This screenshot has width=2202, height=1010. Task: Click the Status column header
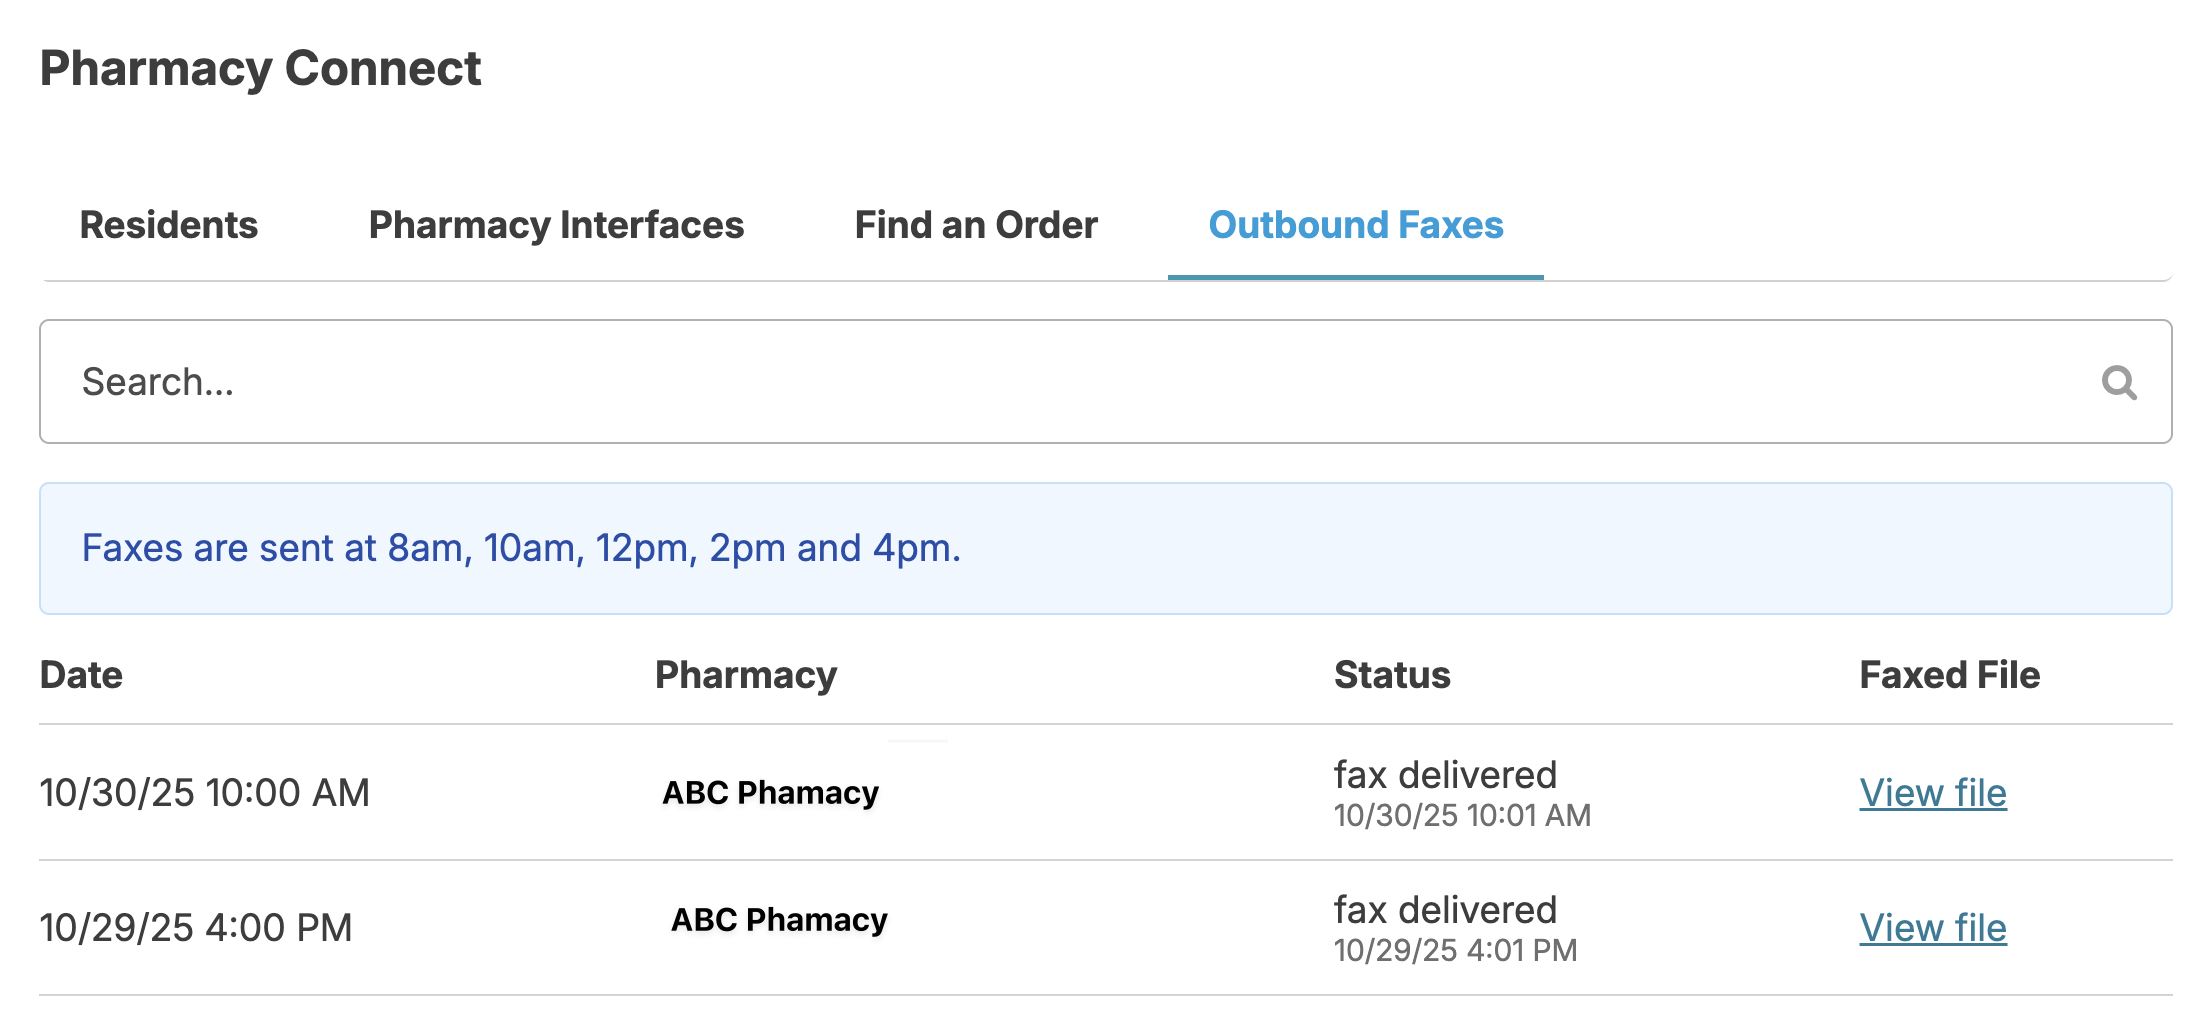click(1391, 675)
